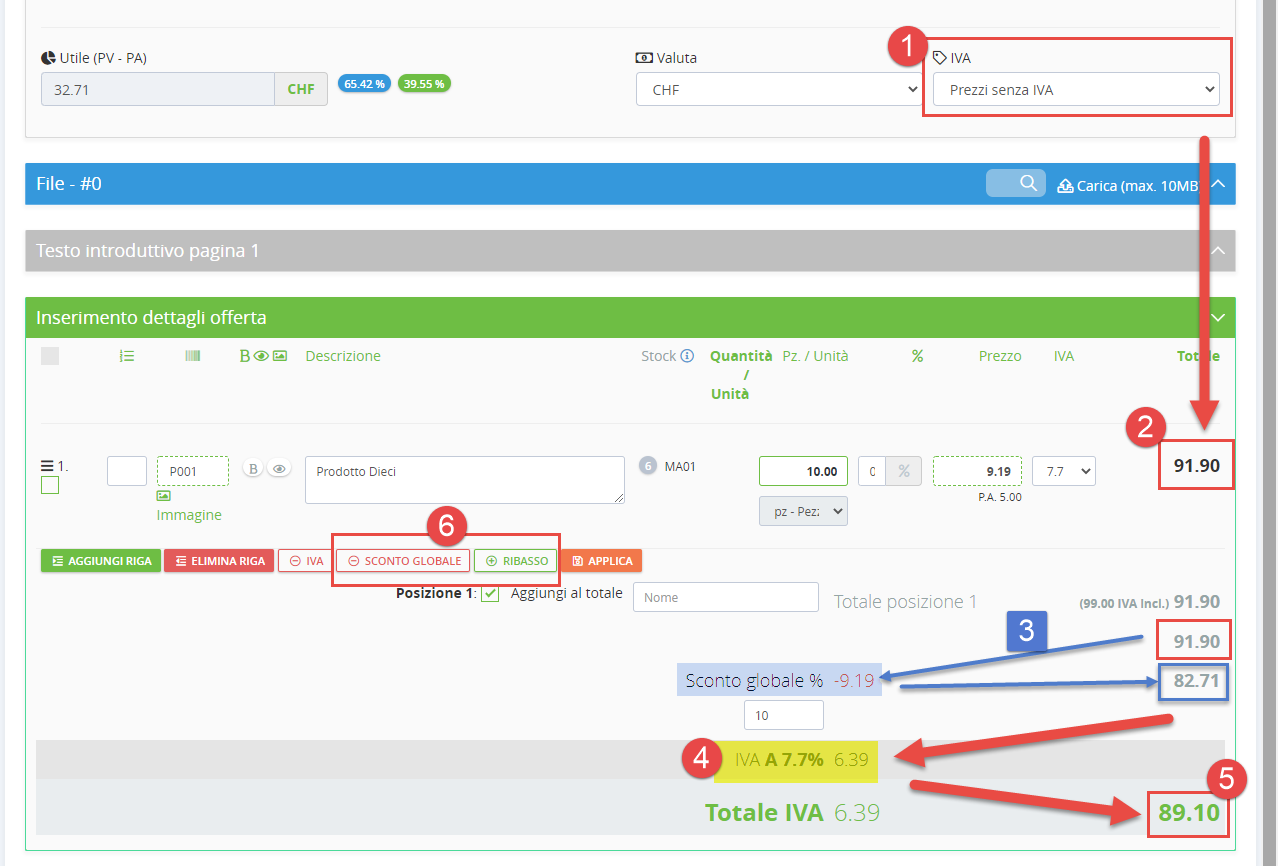Click the numbered list column header icon
This screenshot has height=866, width=1278.
tap(127, 356)
